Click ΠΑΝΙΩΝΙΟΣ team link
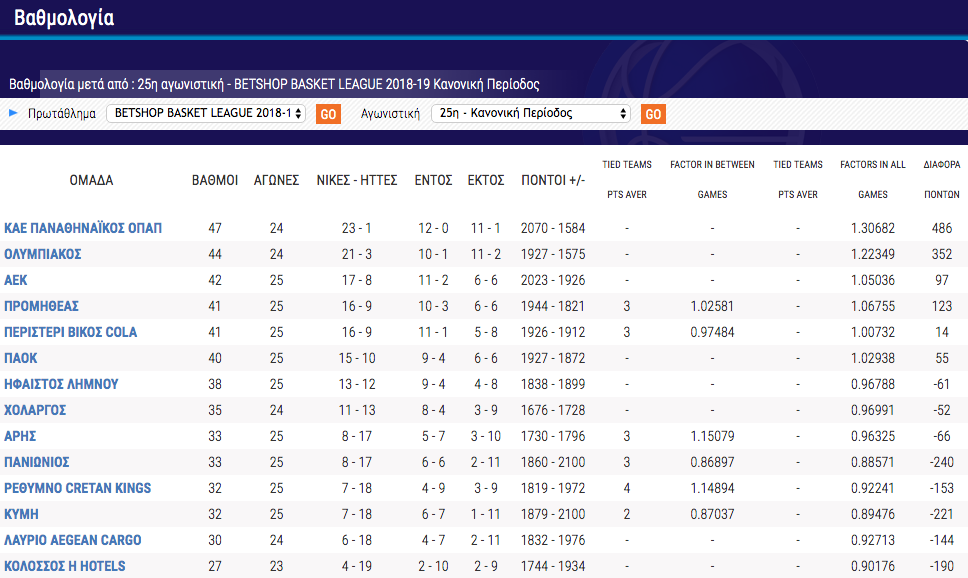This screenshot has height=578, width=968. pyautogui.click(x=37, y=462)
